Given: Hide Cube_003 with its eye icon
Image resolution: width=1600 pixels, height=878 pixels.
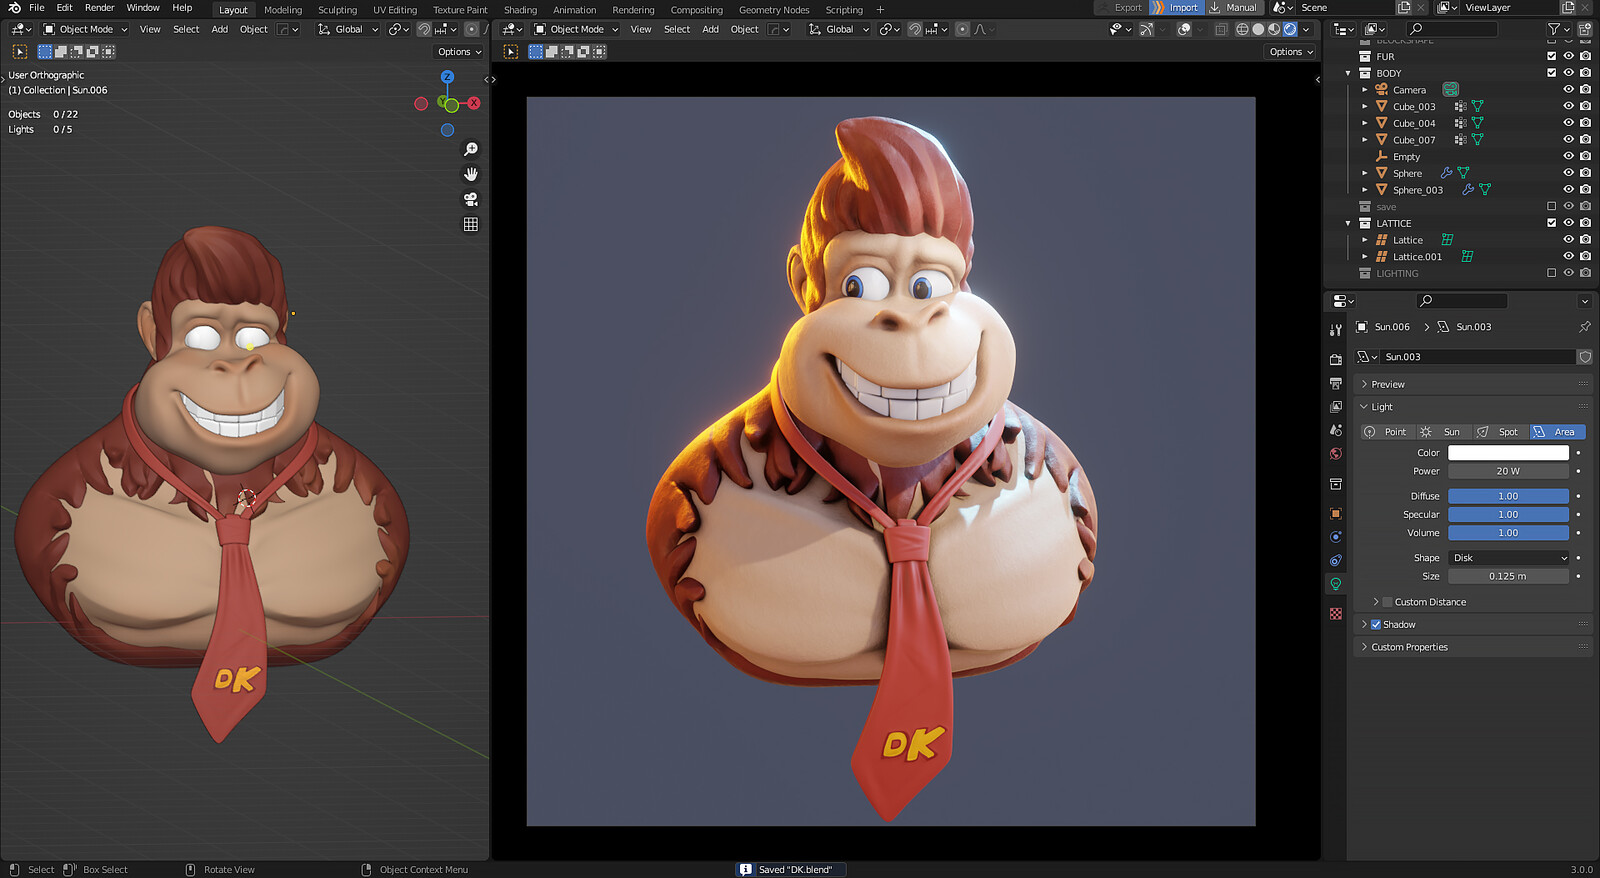Looking at the screenshot, I should point(1568,106).
